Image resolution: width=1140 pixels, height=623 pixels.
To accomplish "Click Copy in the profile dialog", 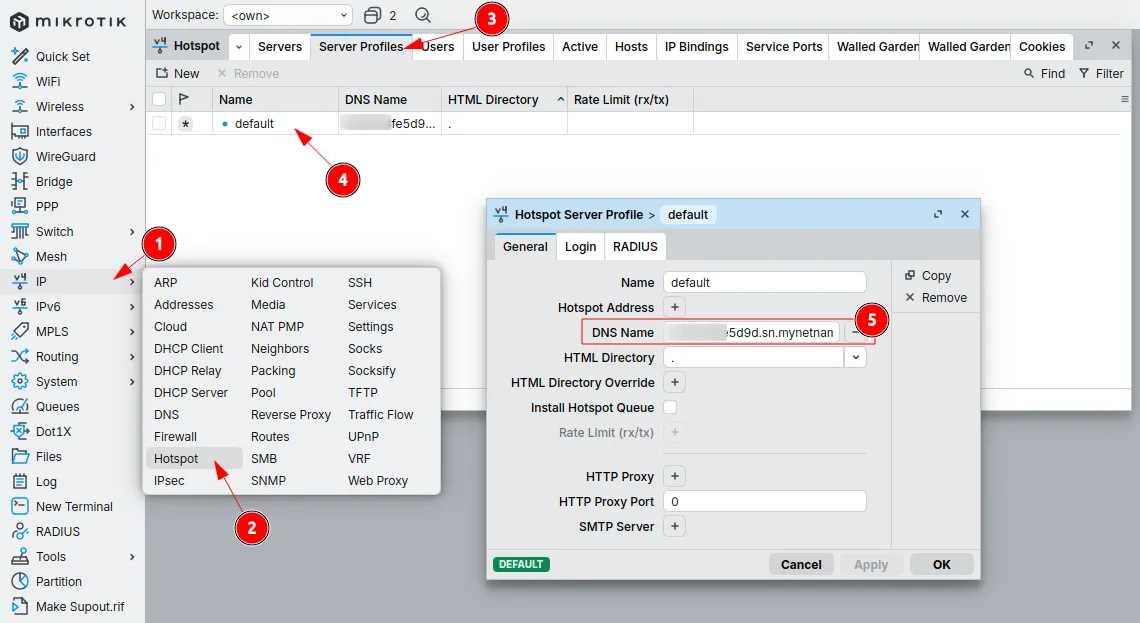I will pyautogui.click(x=928, y=276).
